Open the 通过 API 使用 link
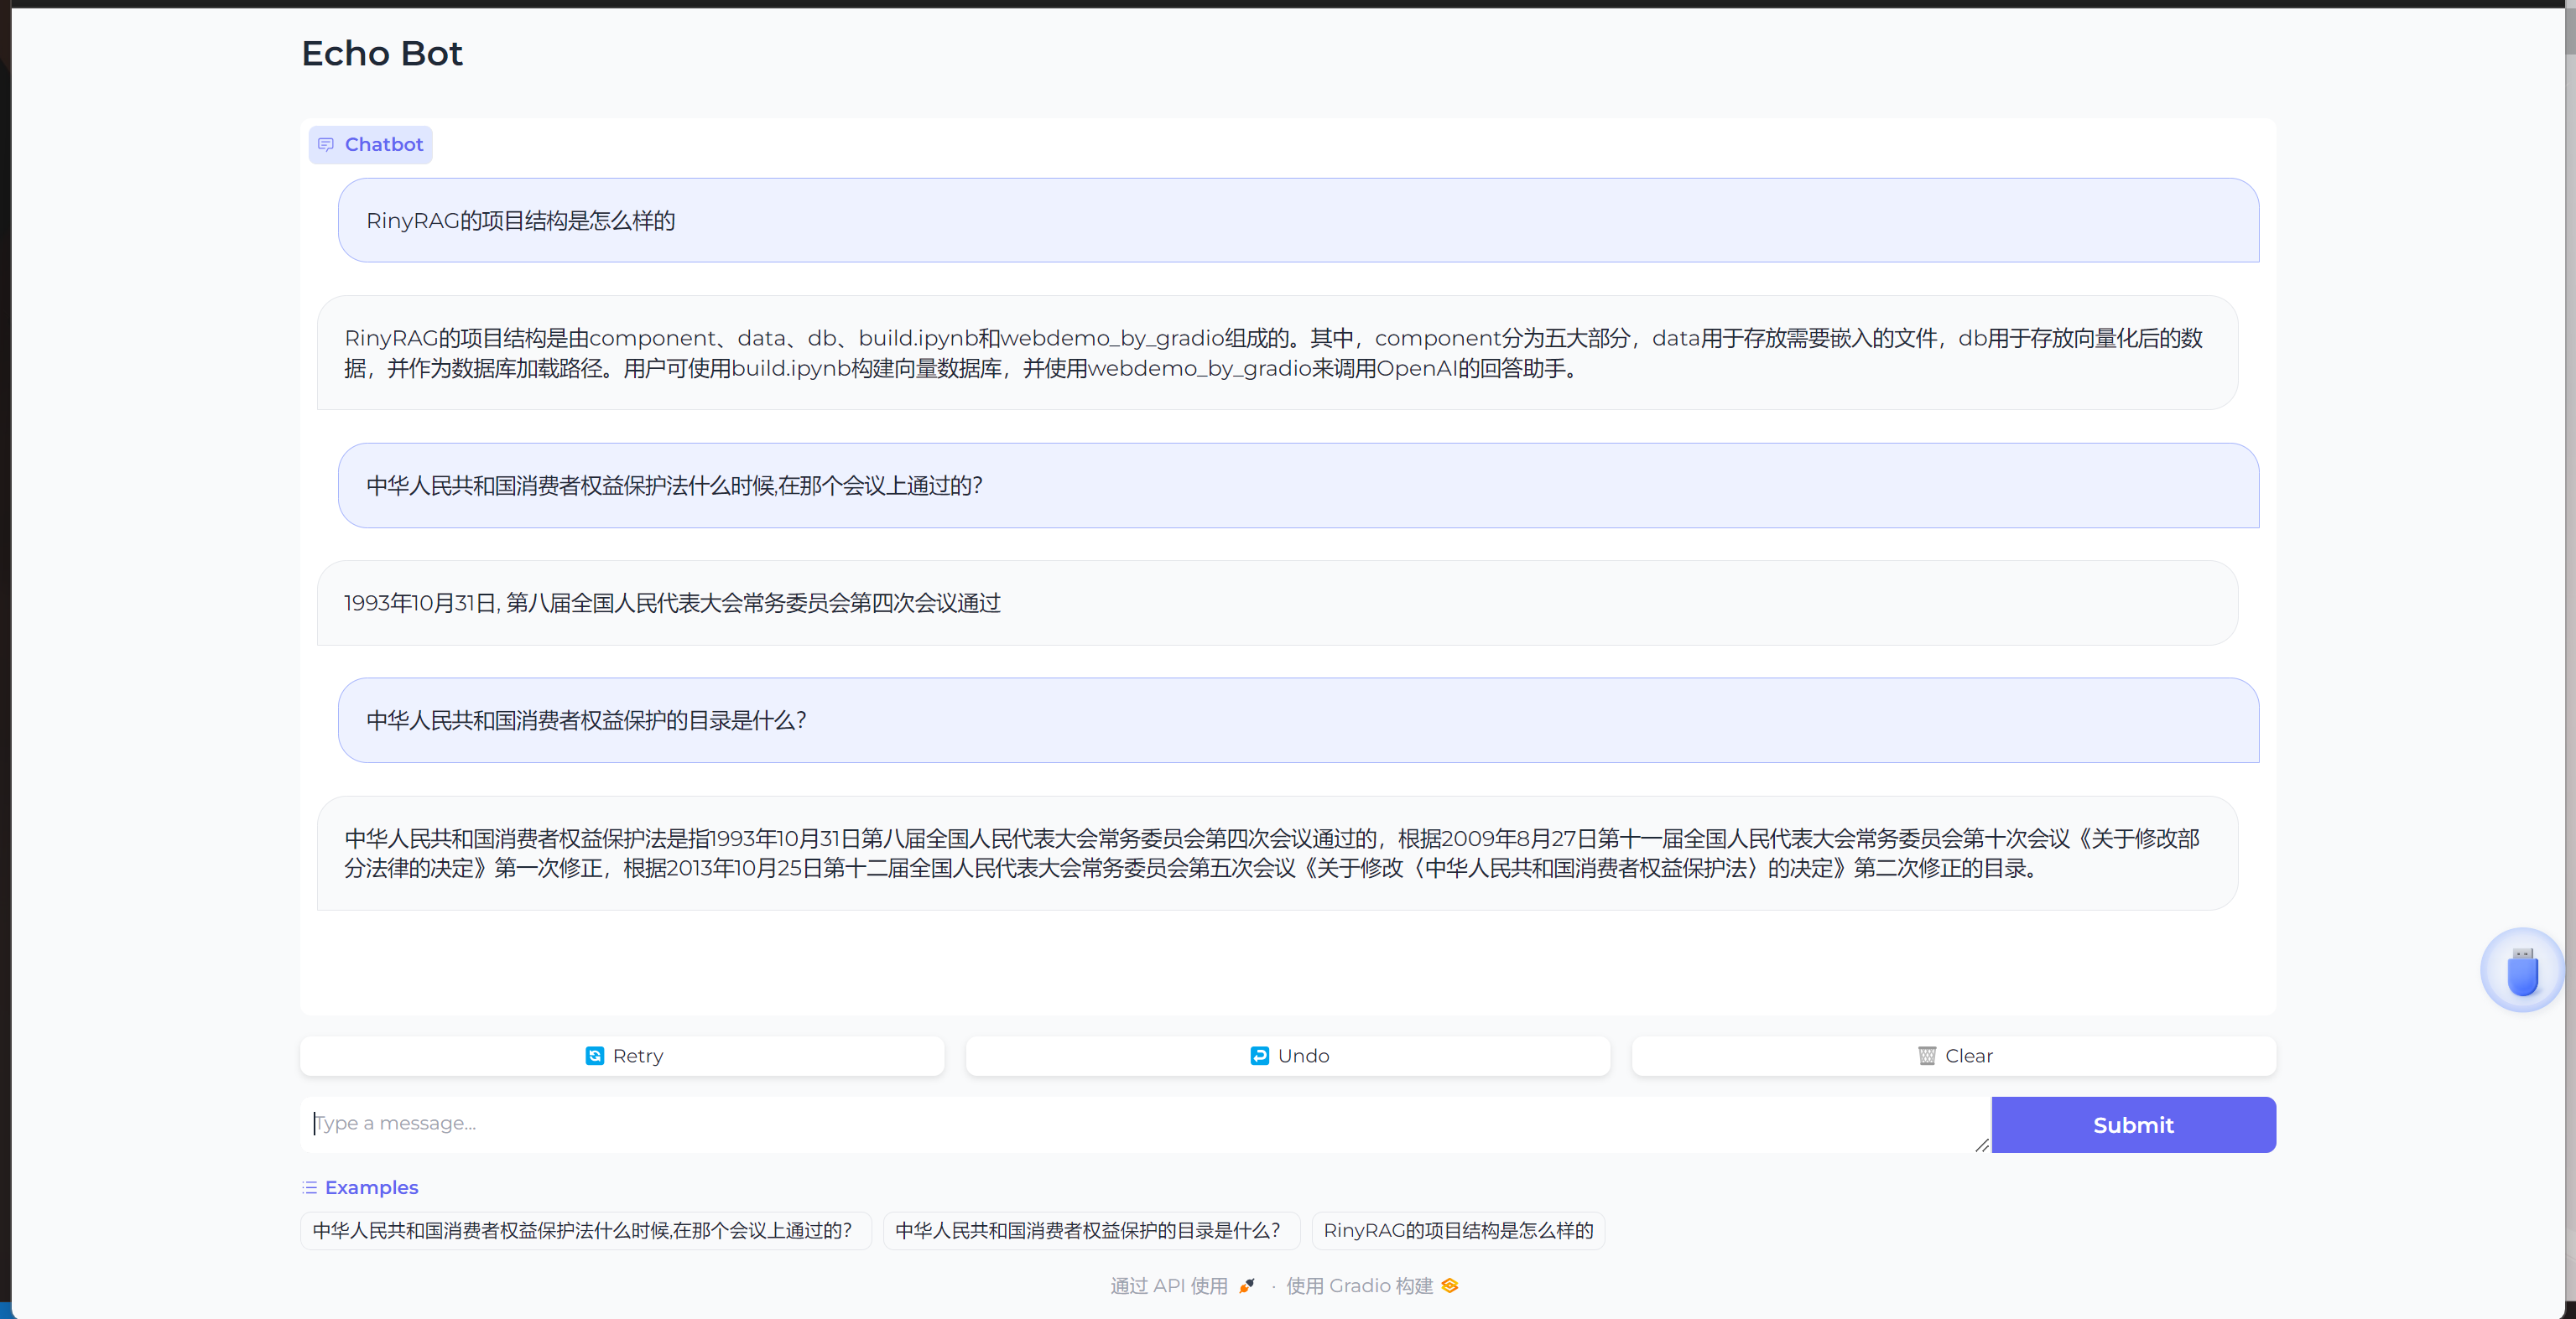The width and height of the screenshot is (2576, 1319). [x=1168, y=1286]
